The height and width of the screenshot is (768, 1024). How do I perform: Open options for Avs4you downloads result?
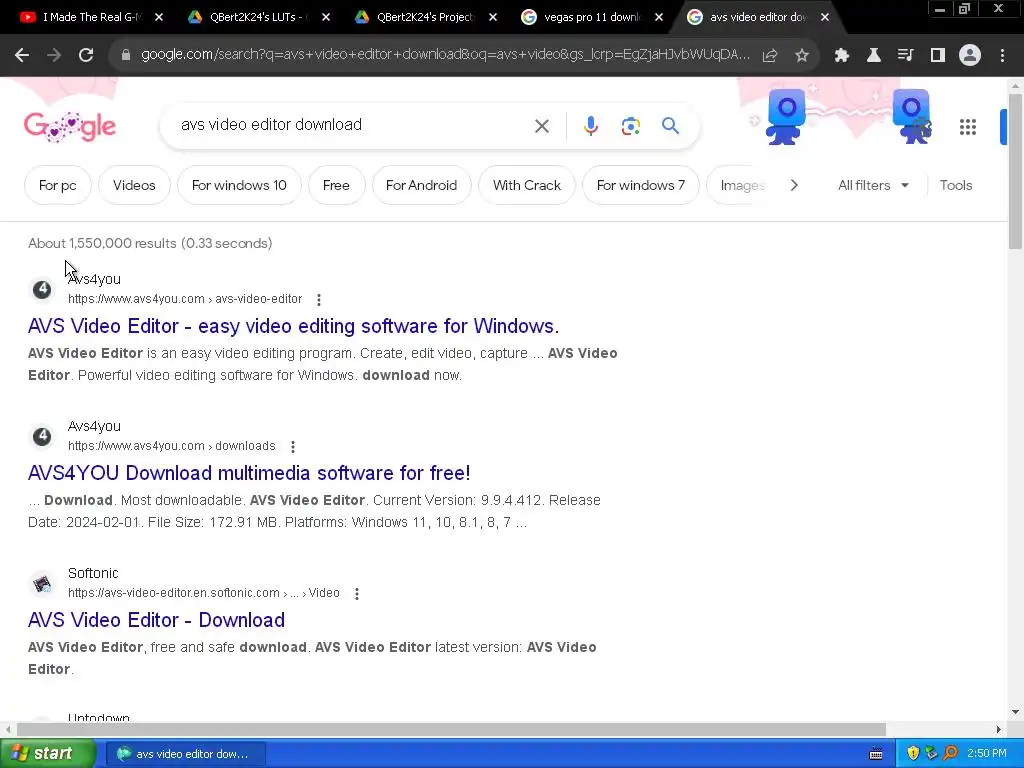click(293, 447)
